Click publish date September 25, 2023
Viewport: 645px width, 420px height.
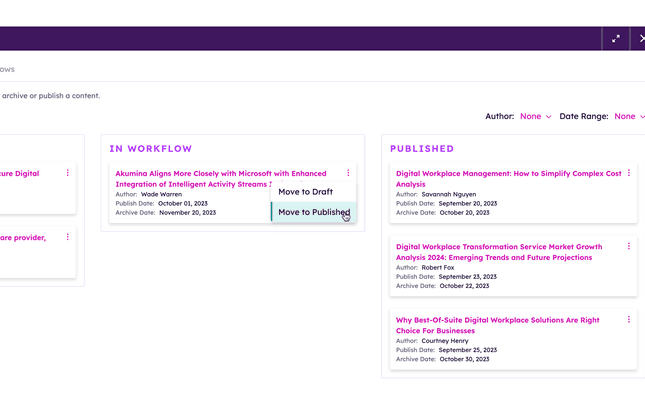click(x=468, y=350)
